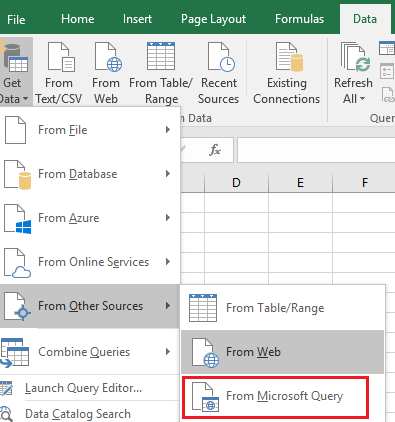Click the submenu From Table/Range grid icon

pyautogui.click(x=203, y=308)
